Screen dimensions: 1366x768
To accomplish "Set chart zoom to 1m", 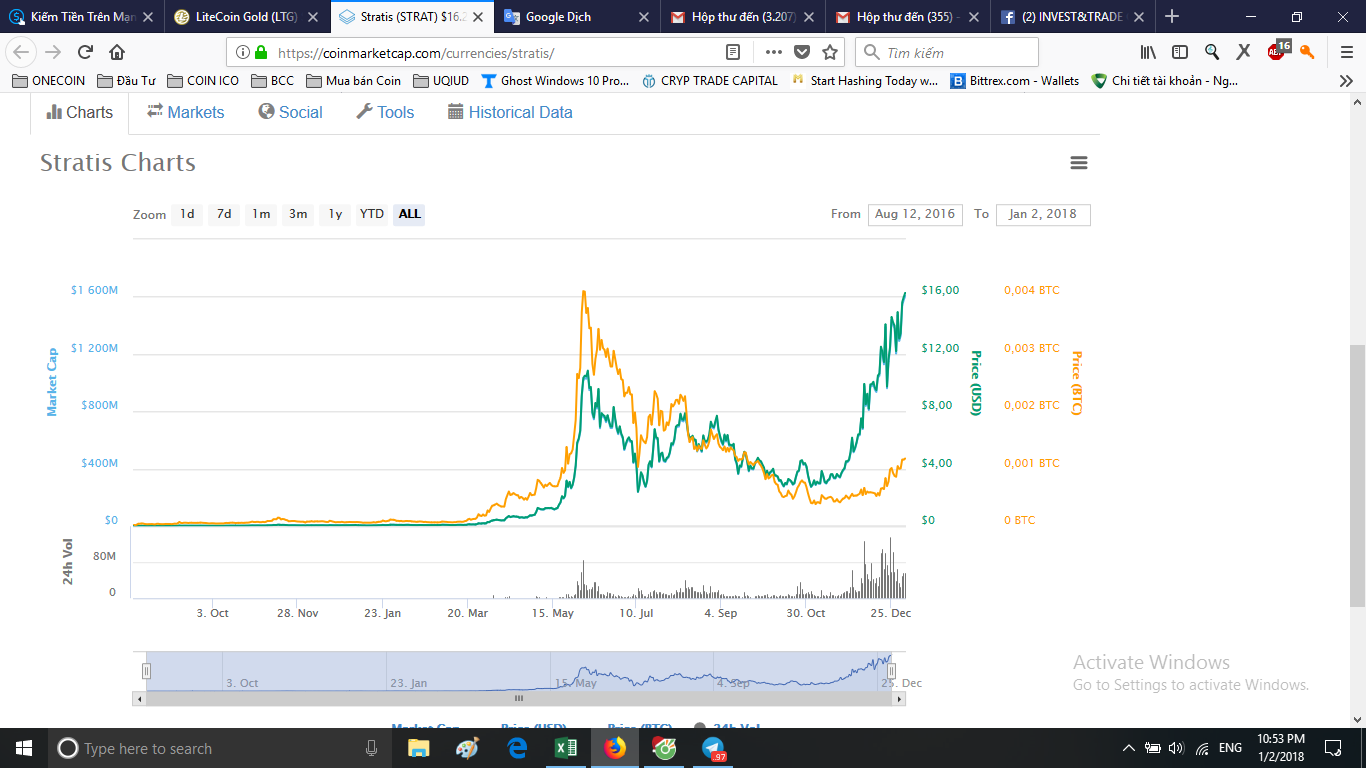I will [x=261, y=214].
